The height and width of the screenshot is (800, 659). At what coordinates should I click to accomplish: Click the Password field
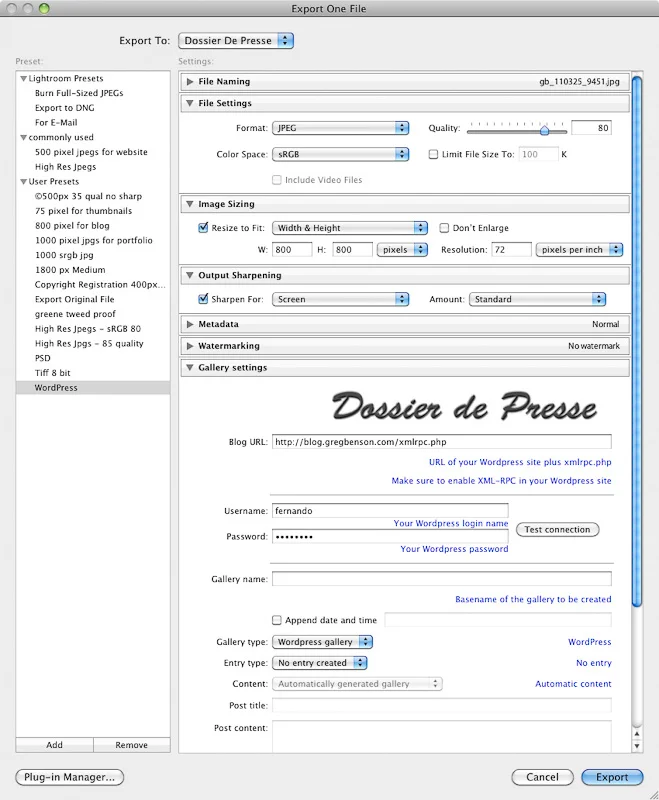[x=390, y=537]
